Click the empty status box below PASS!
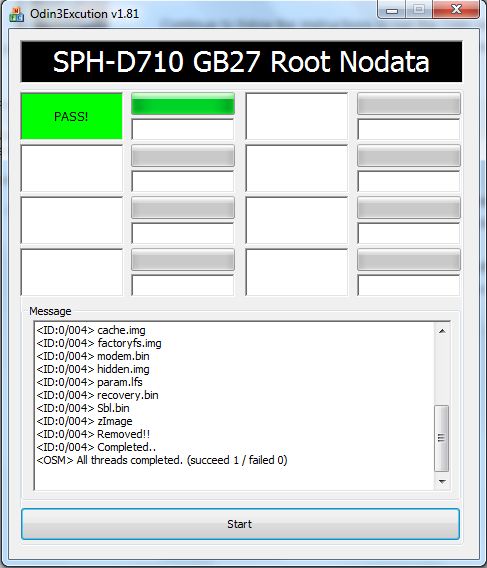The width and height of the screenshot is (487, 568). pos(72,168)
